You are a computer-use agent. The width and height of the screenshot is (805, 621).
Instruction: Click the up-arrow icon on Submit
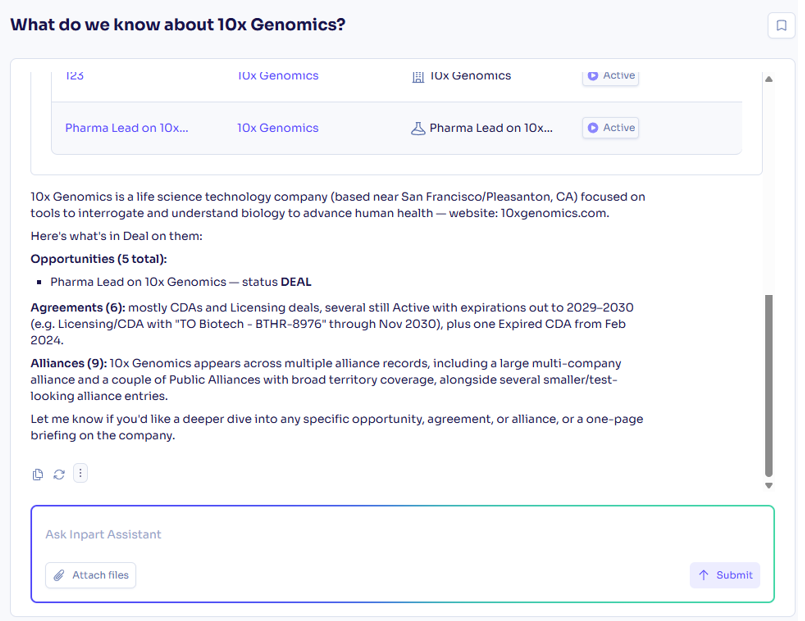703,575
